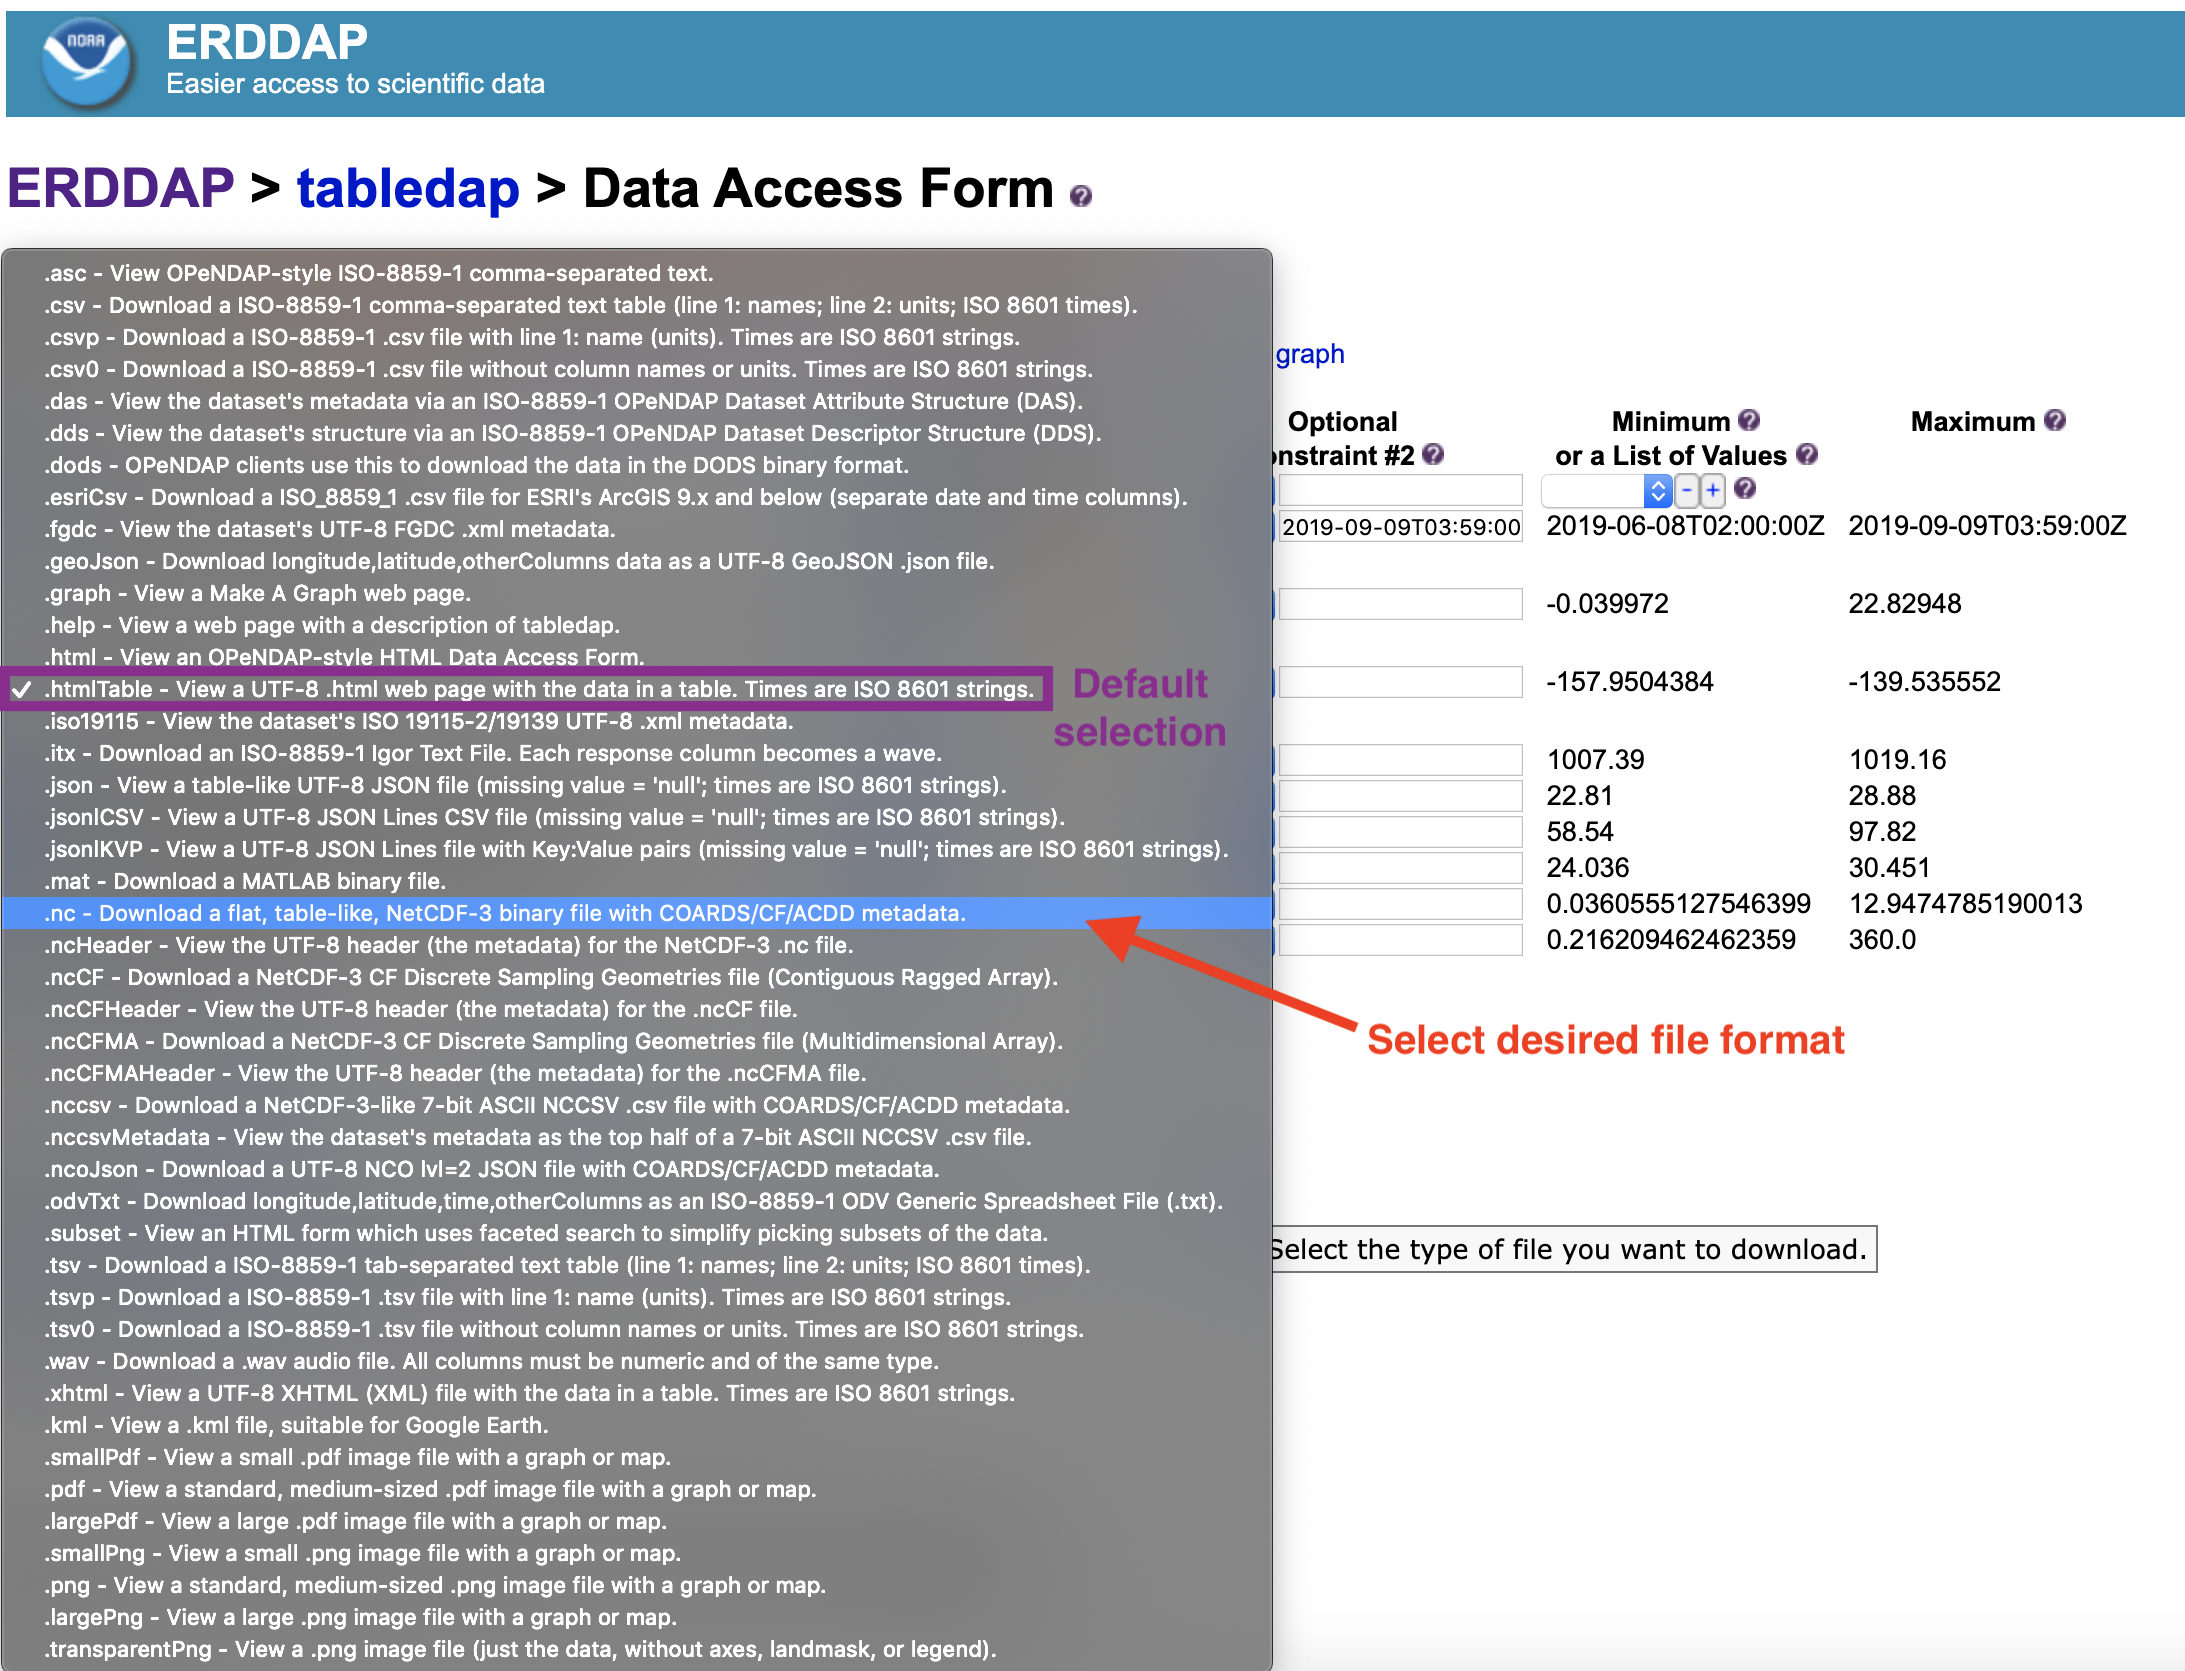Choose the .wav audio file option

pos(636,1361)
